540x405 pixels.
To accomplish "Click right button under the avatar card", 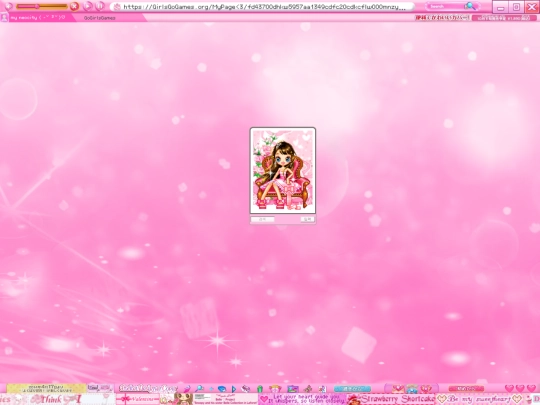I will [307, 219].
